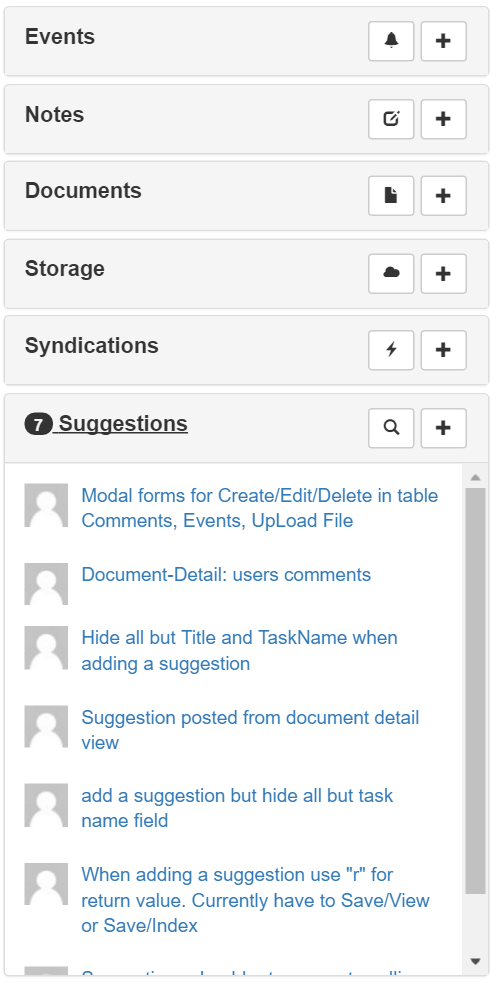Add new storage with plus button
This screenshot has height=990, width=497.
[443, 273]
